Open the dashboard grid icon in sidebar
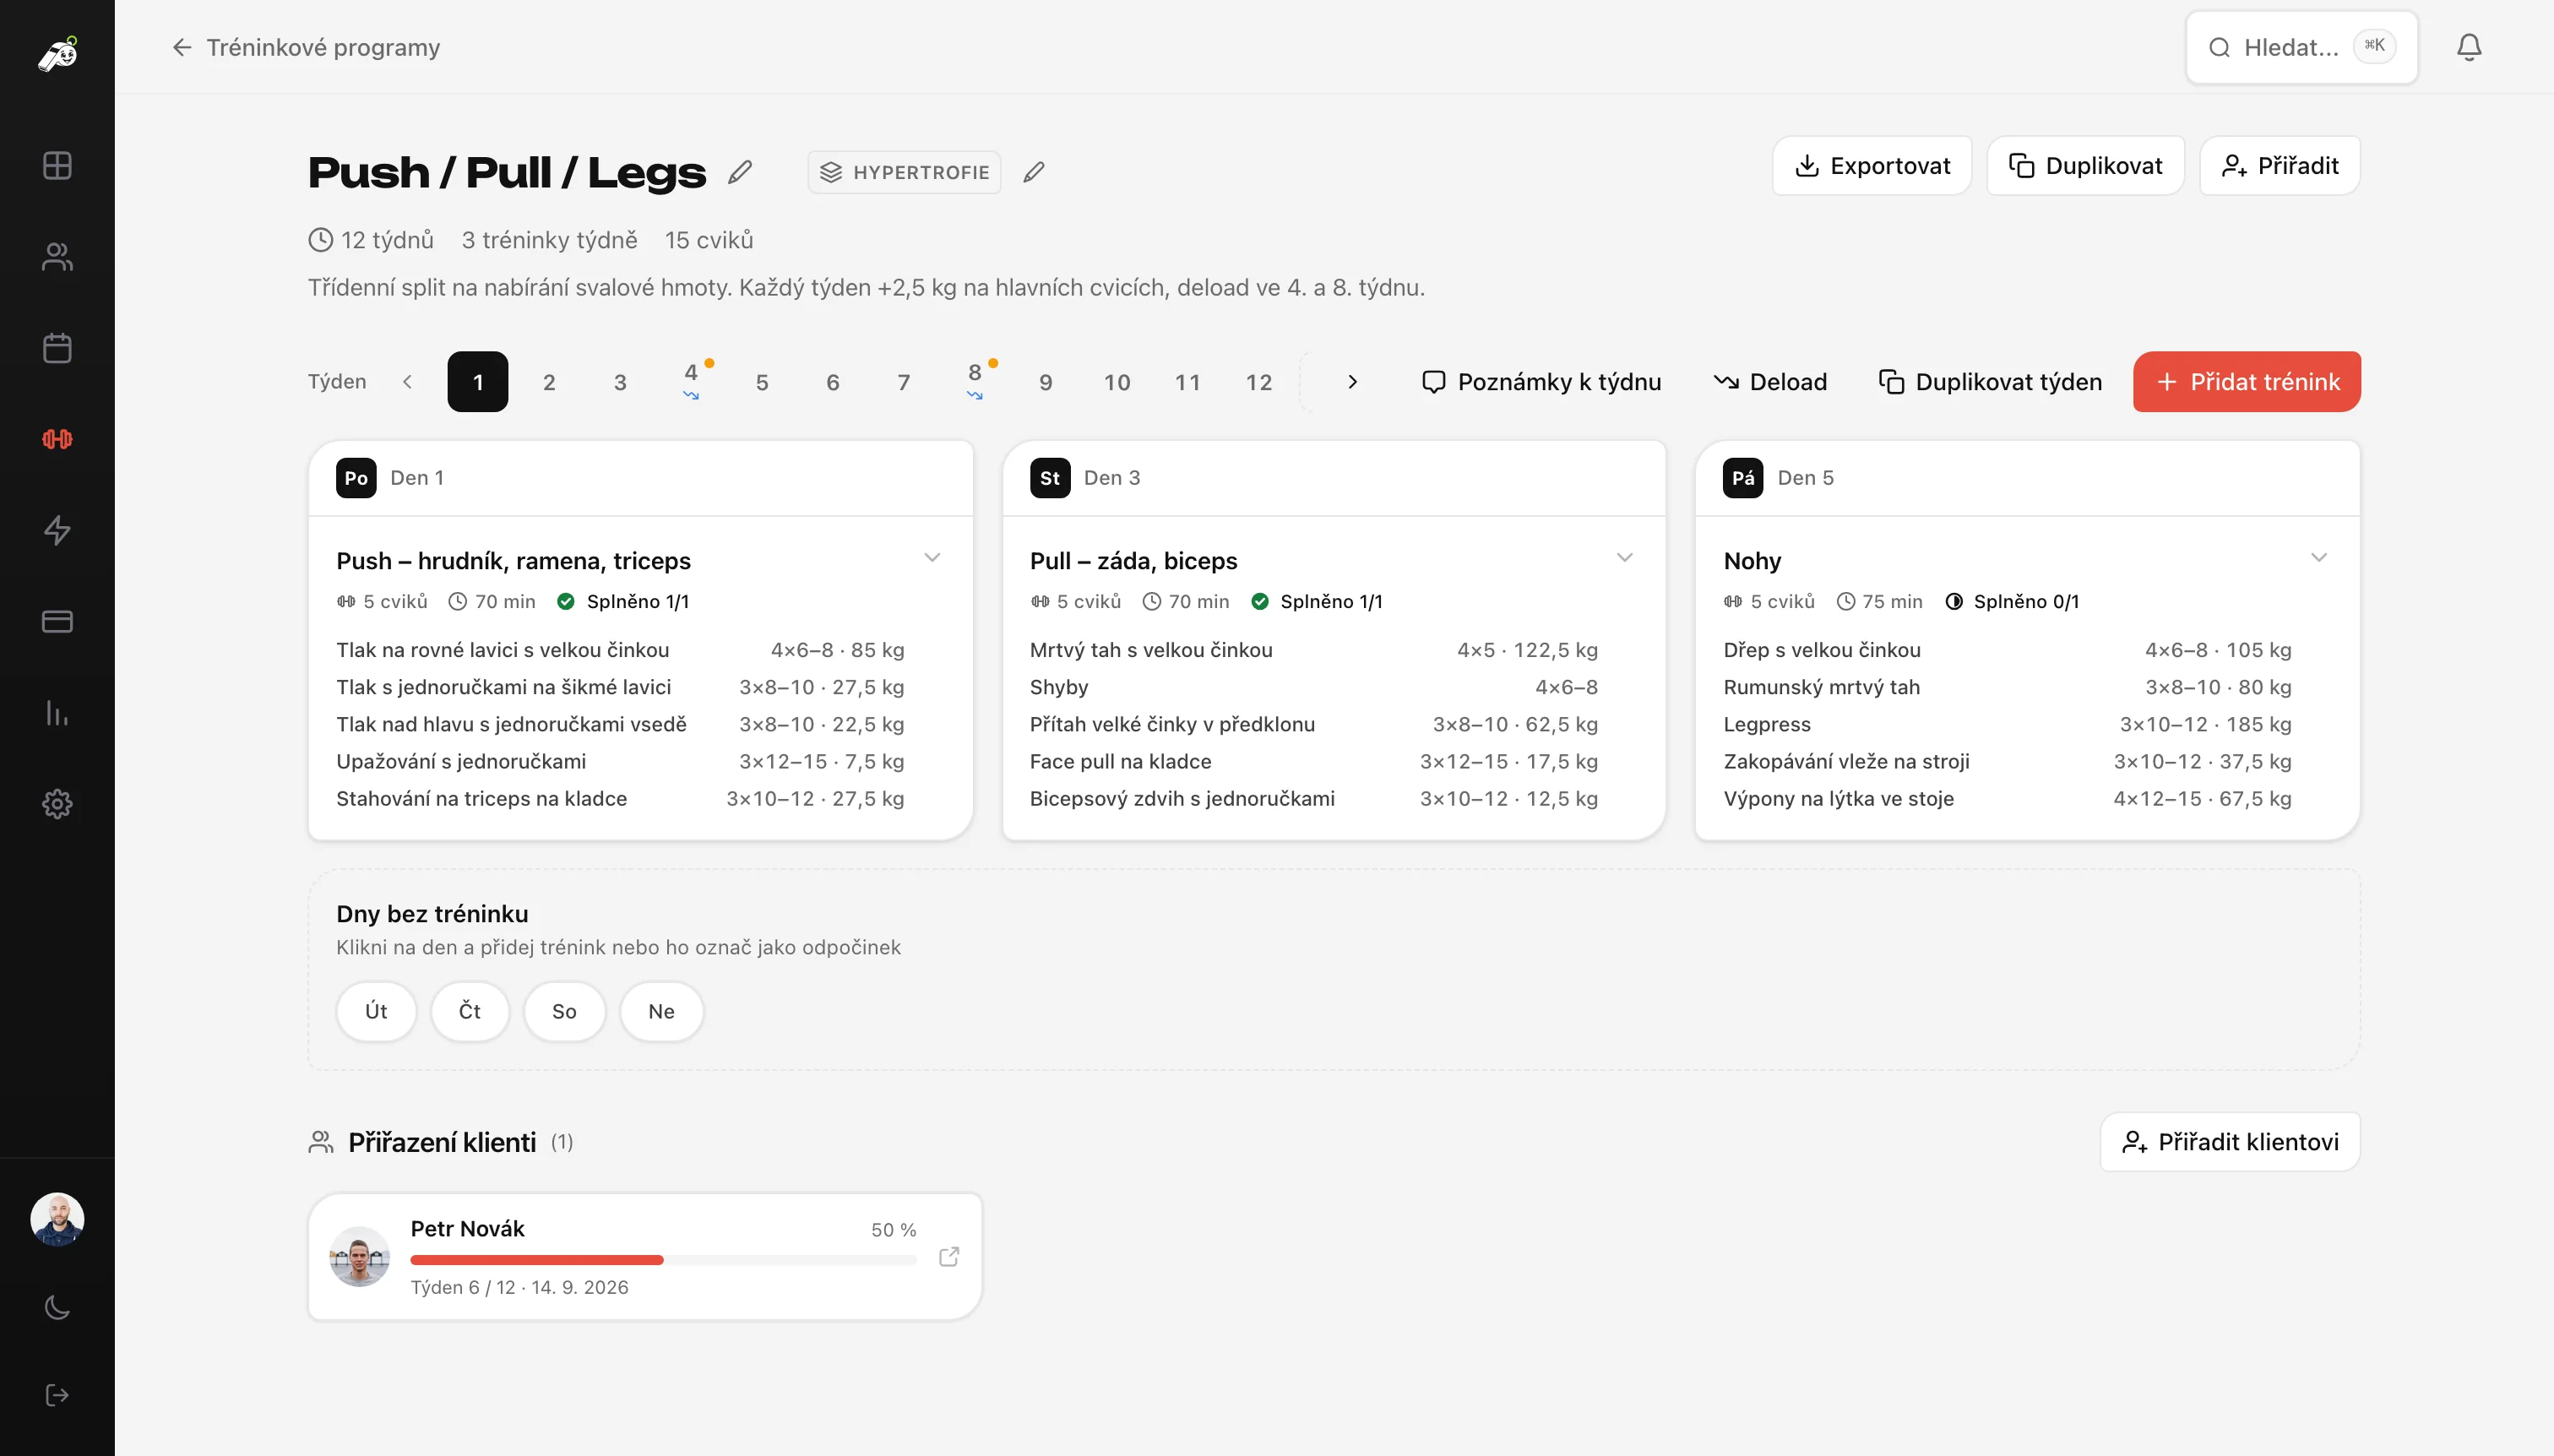2554x1456 pixels. [x=57, y=165]
